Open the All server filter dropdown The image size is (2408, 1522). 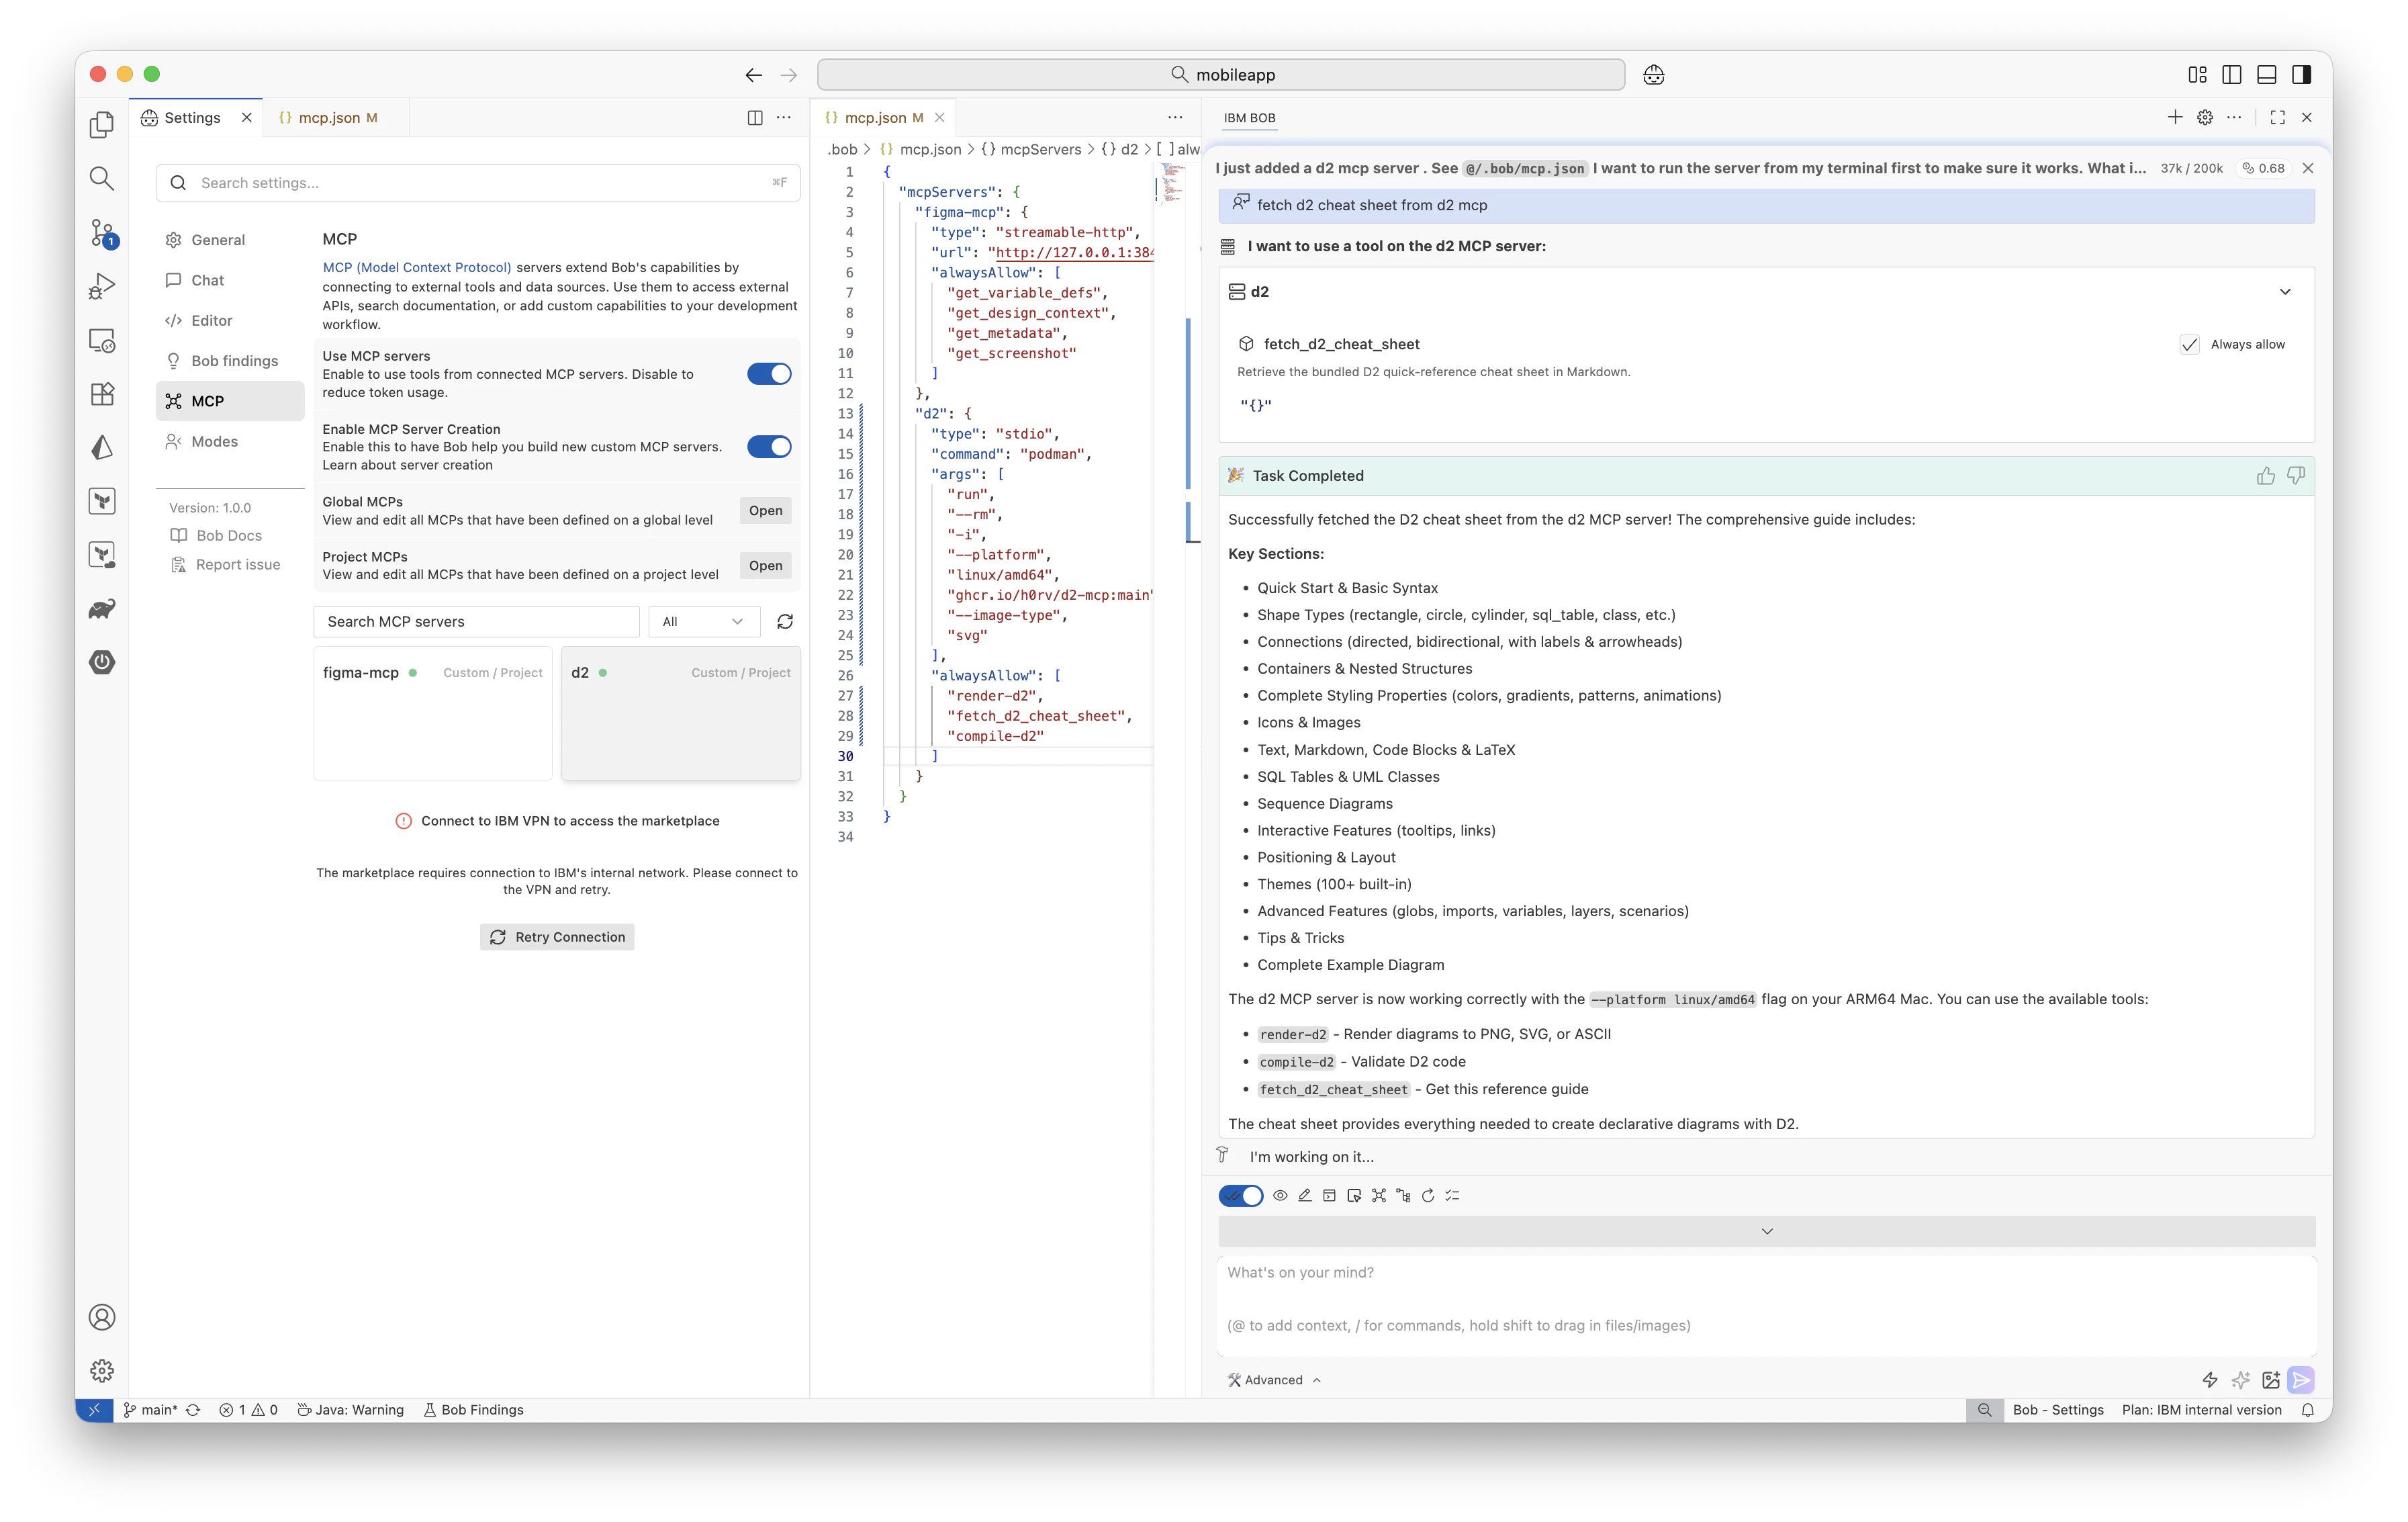(704, 622)
